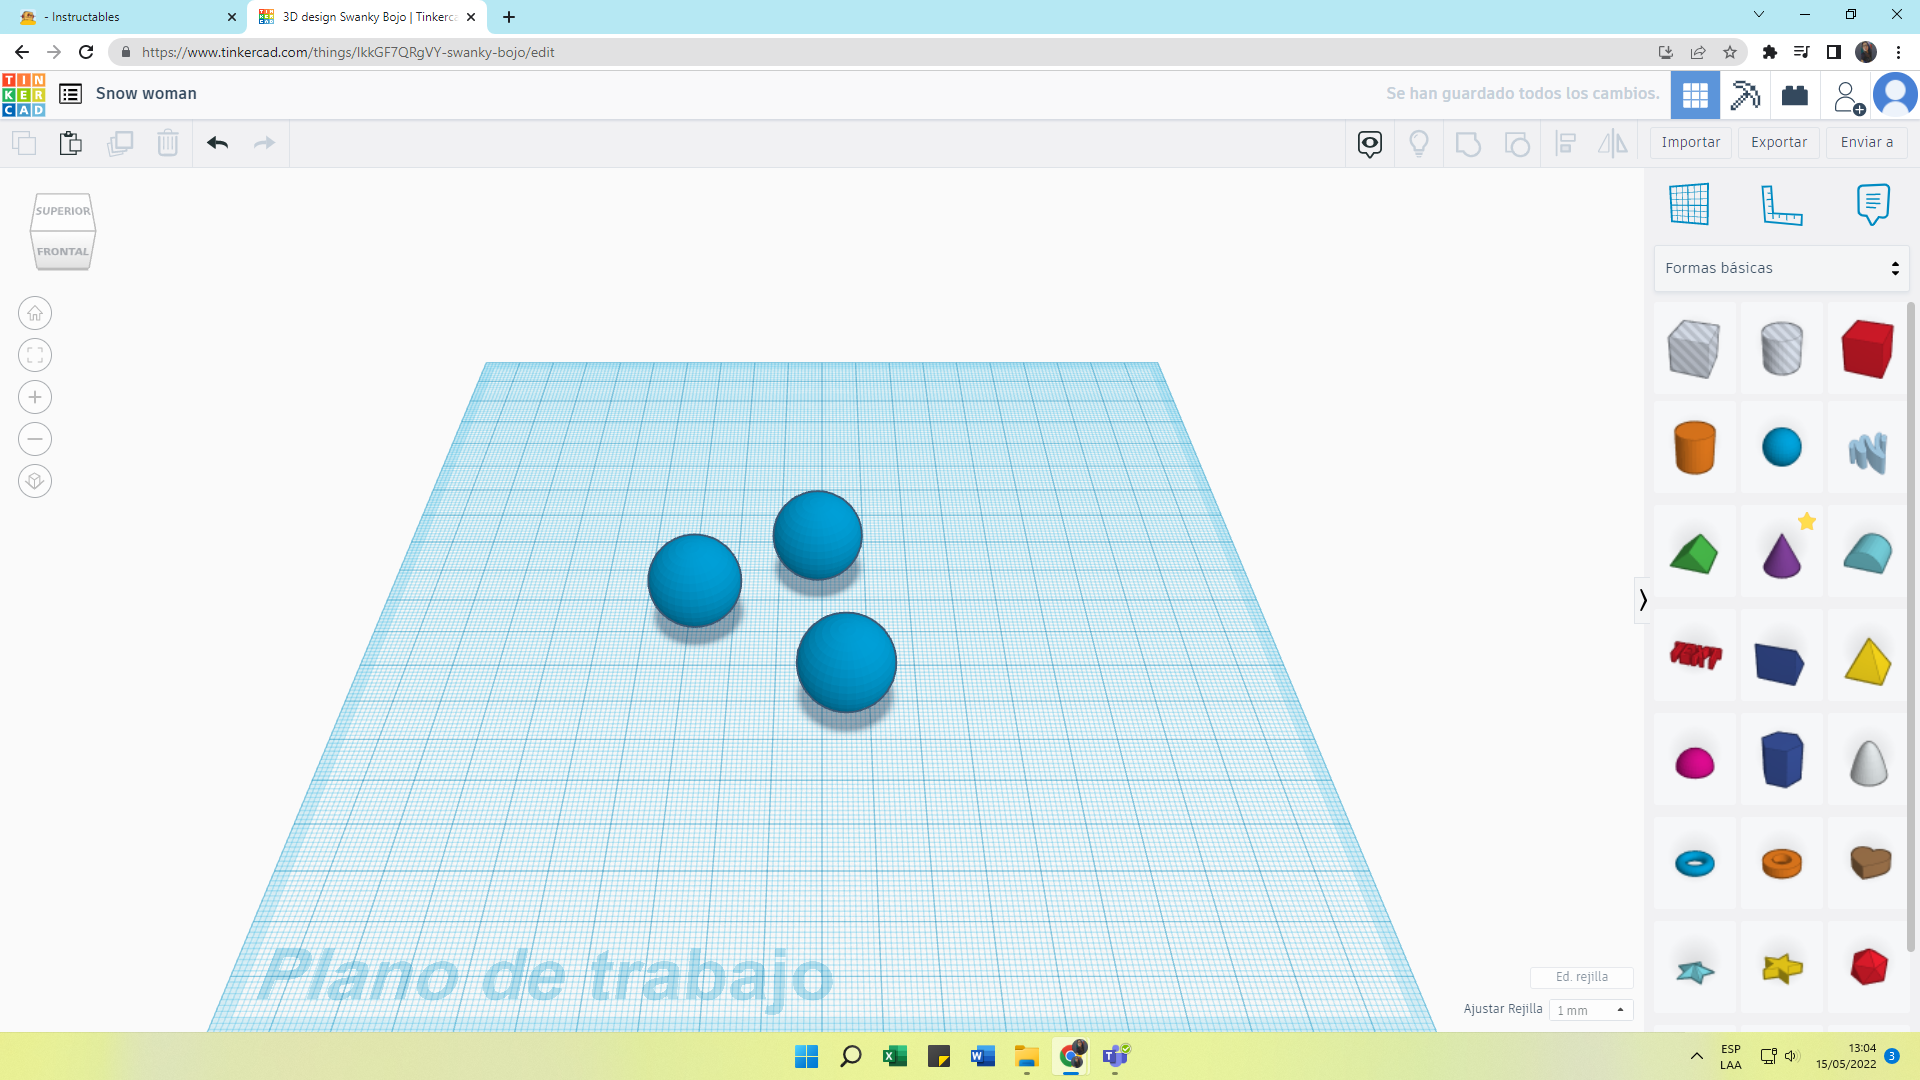Click the light bulb notes icon
The image size is (1920, 1080).
click(1418, 144)
